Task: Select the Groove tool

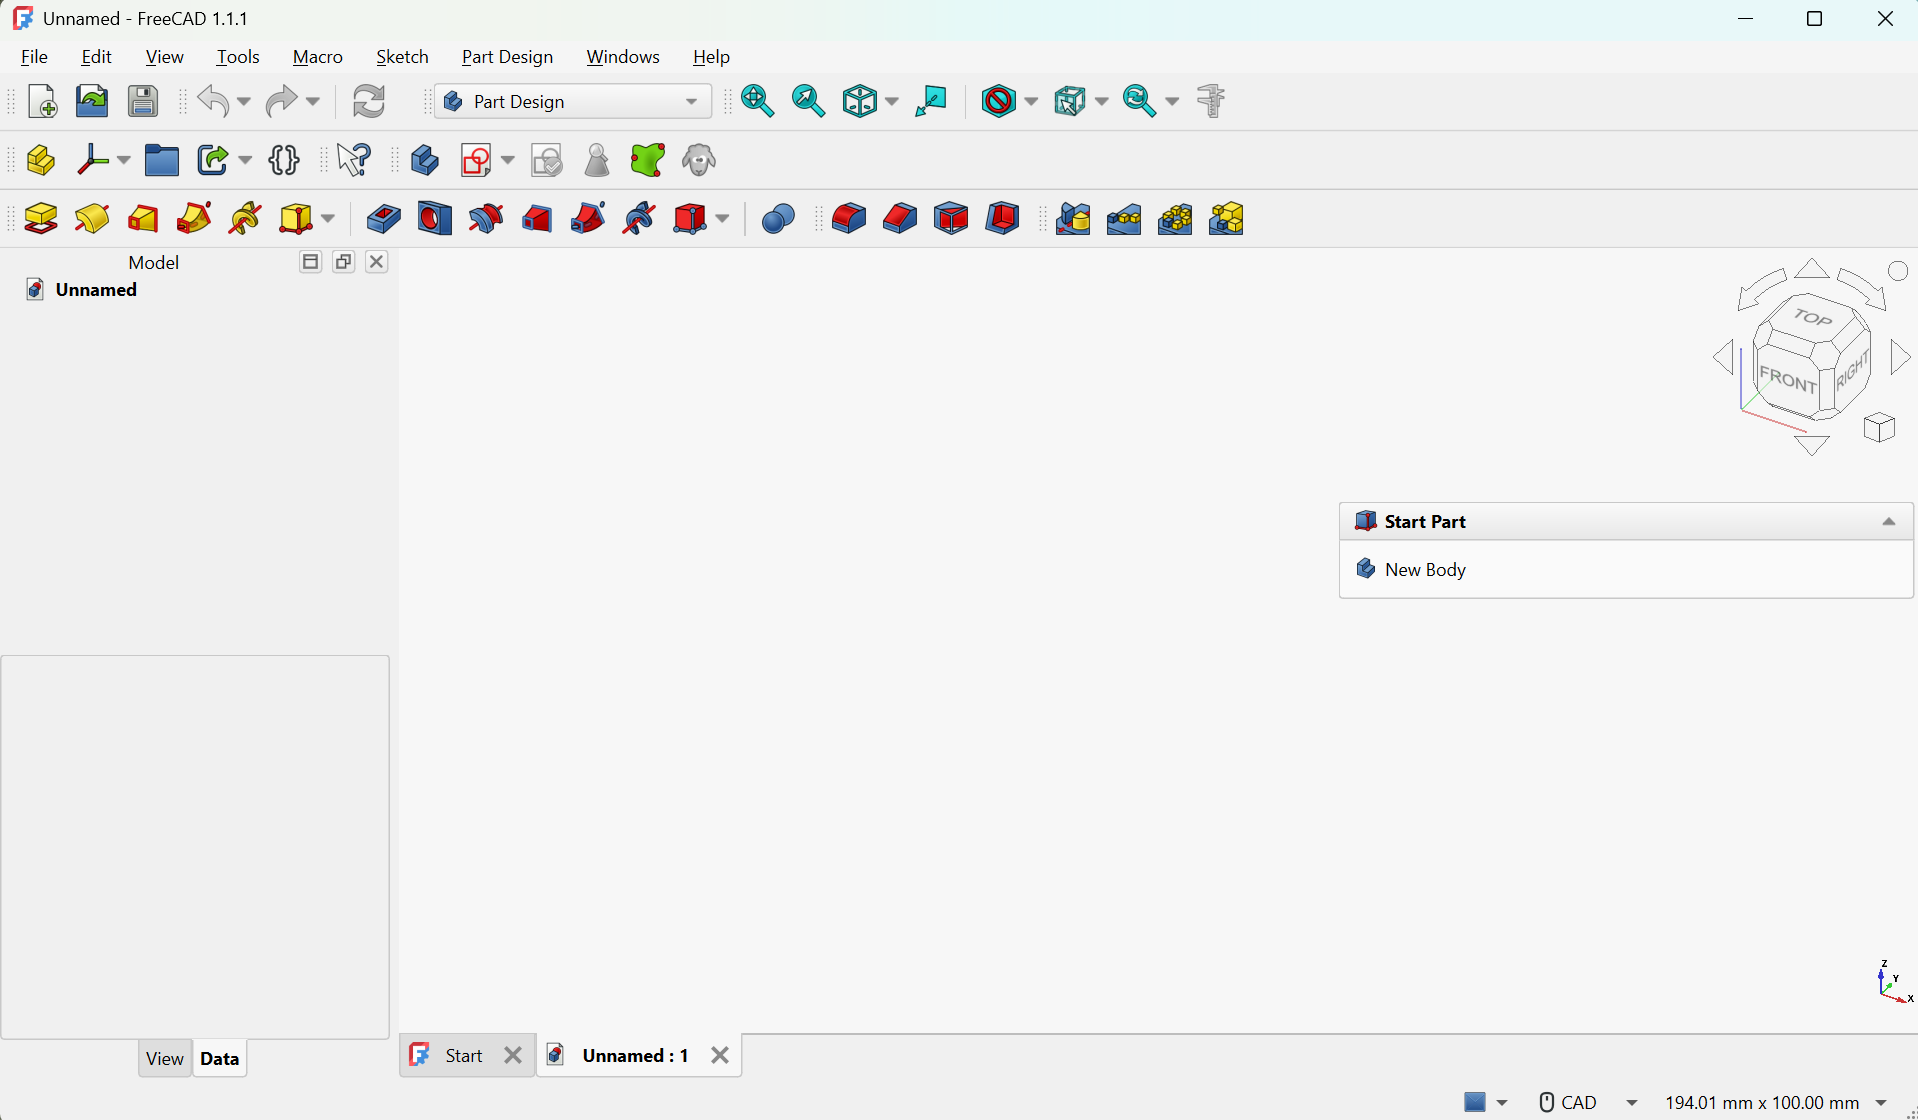Action: (x=486, y=218)
